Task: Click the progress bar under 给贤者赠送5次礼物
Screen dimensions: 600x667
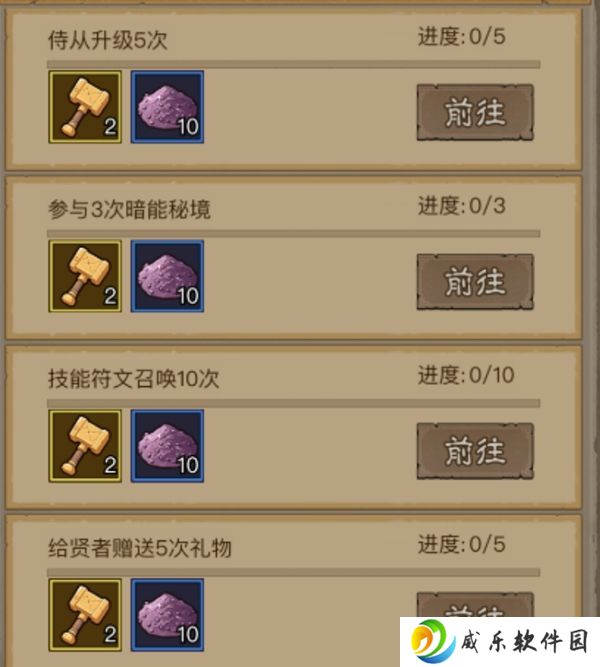Action: [294, 572]
